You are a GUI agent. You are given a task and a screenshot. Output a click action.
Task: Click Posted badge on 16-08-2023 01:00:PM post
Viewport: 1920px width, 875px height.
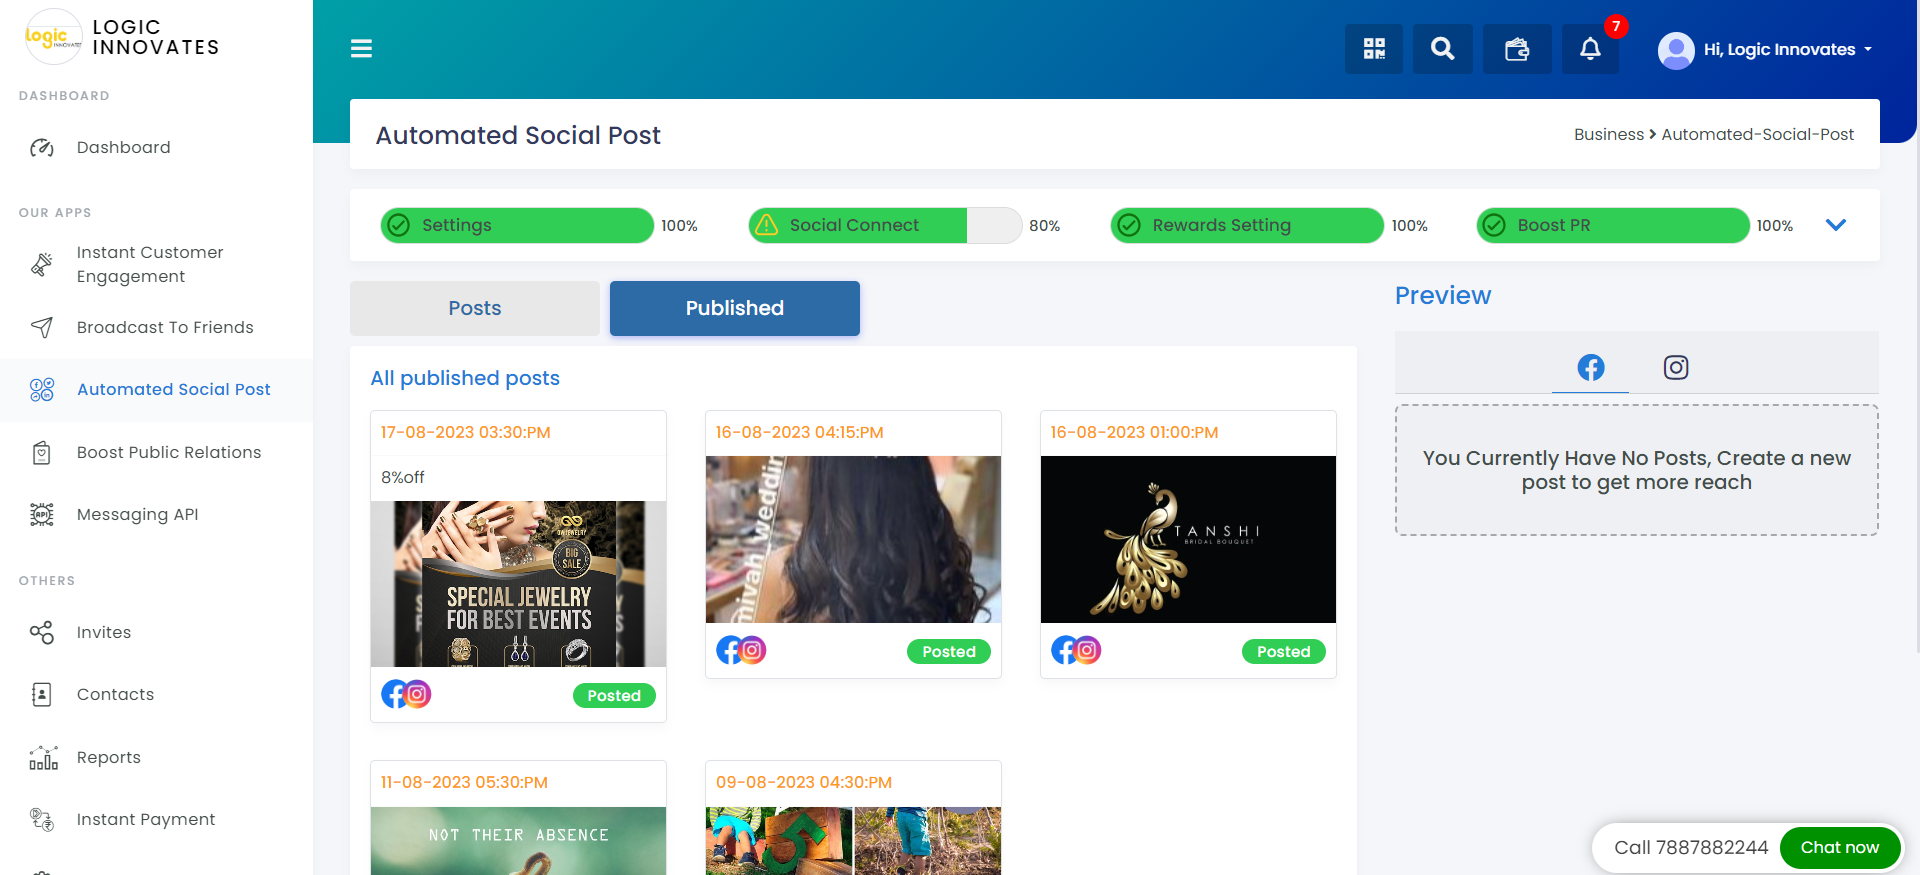[1284, 652]
